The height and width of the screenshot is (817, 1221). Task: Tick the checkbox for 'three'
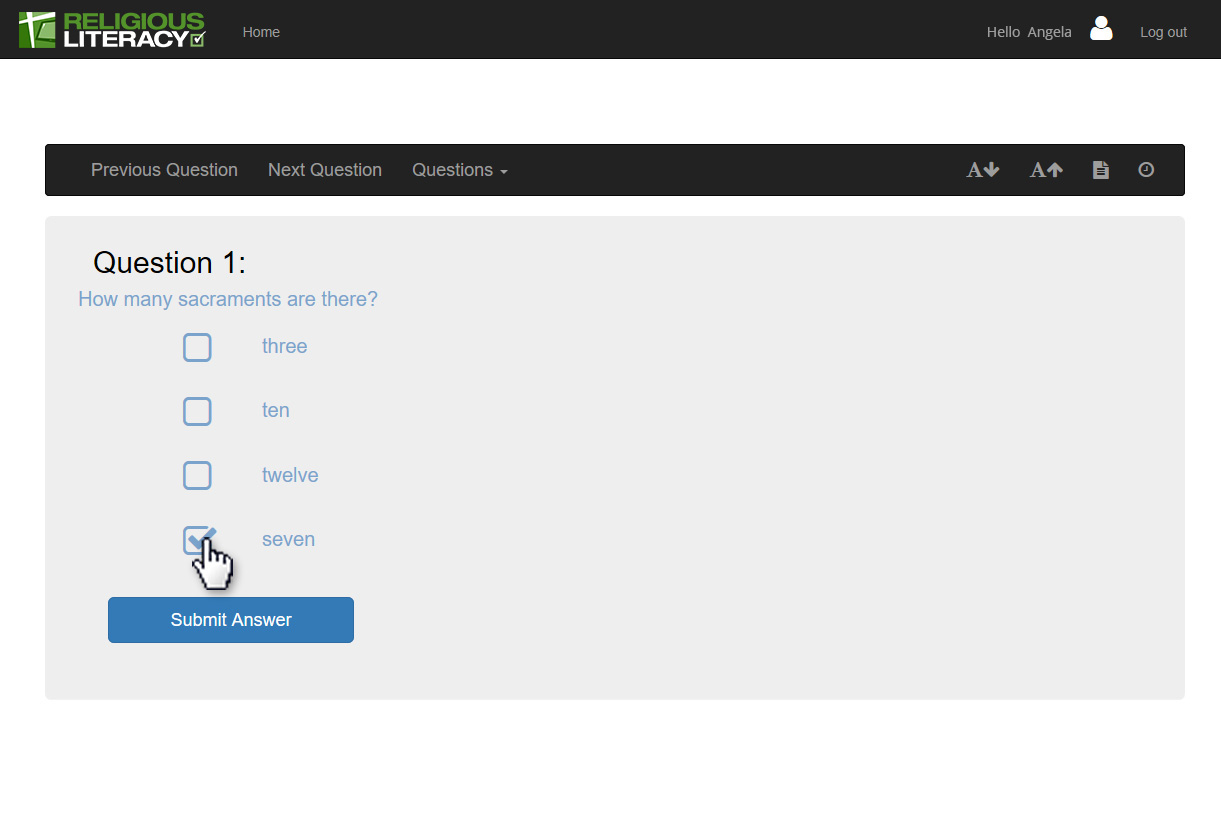click(x=197, y=347)
